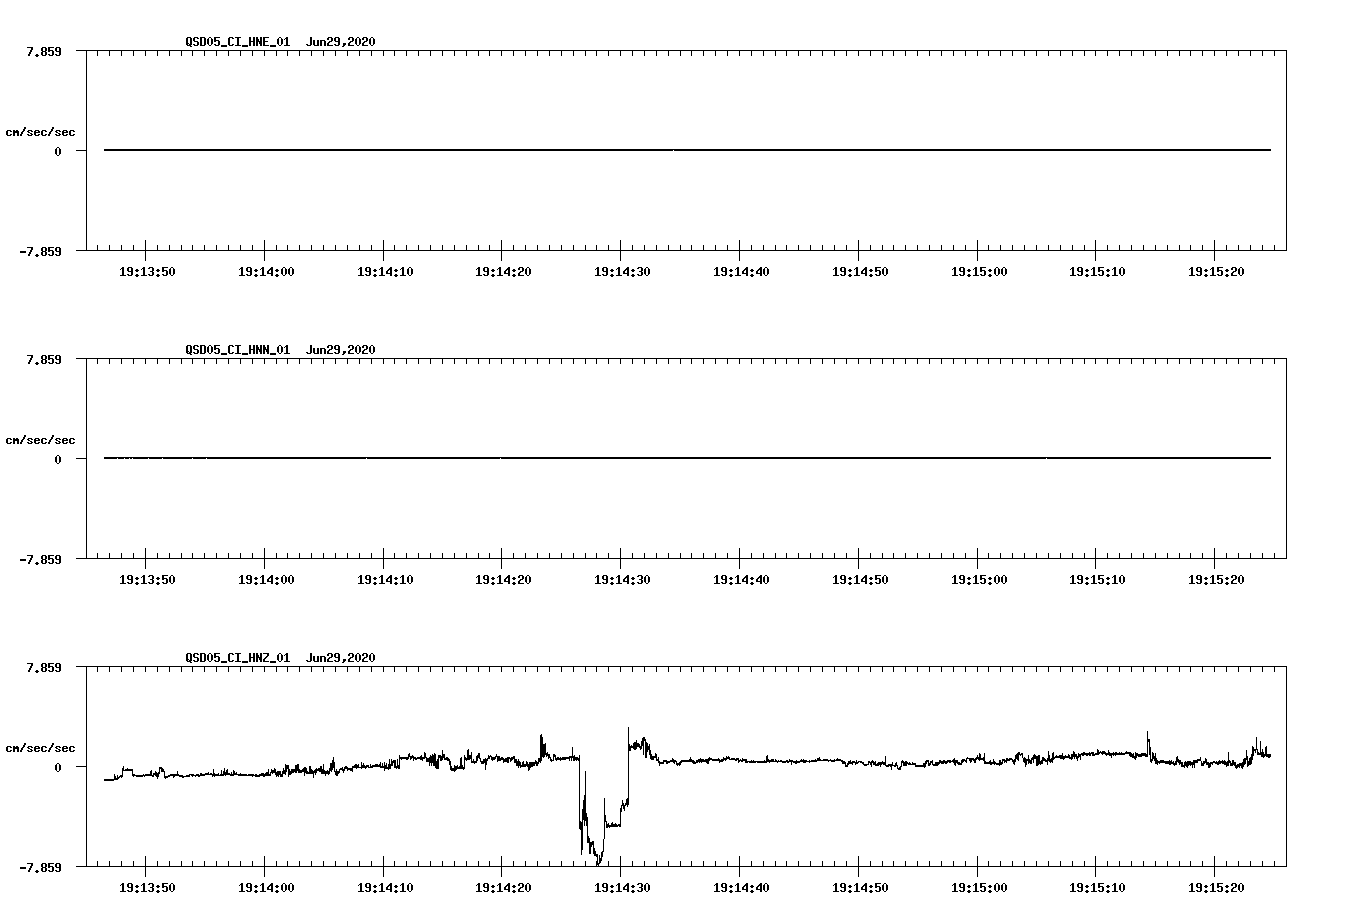Click 19:15:00 label on the HNZ plot
This screenshot has height=924, width=1358.
tap(979, 887)
